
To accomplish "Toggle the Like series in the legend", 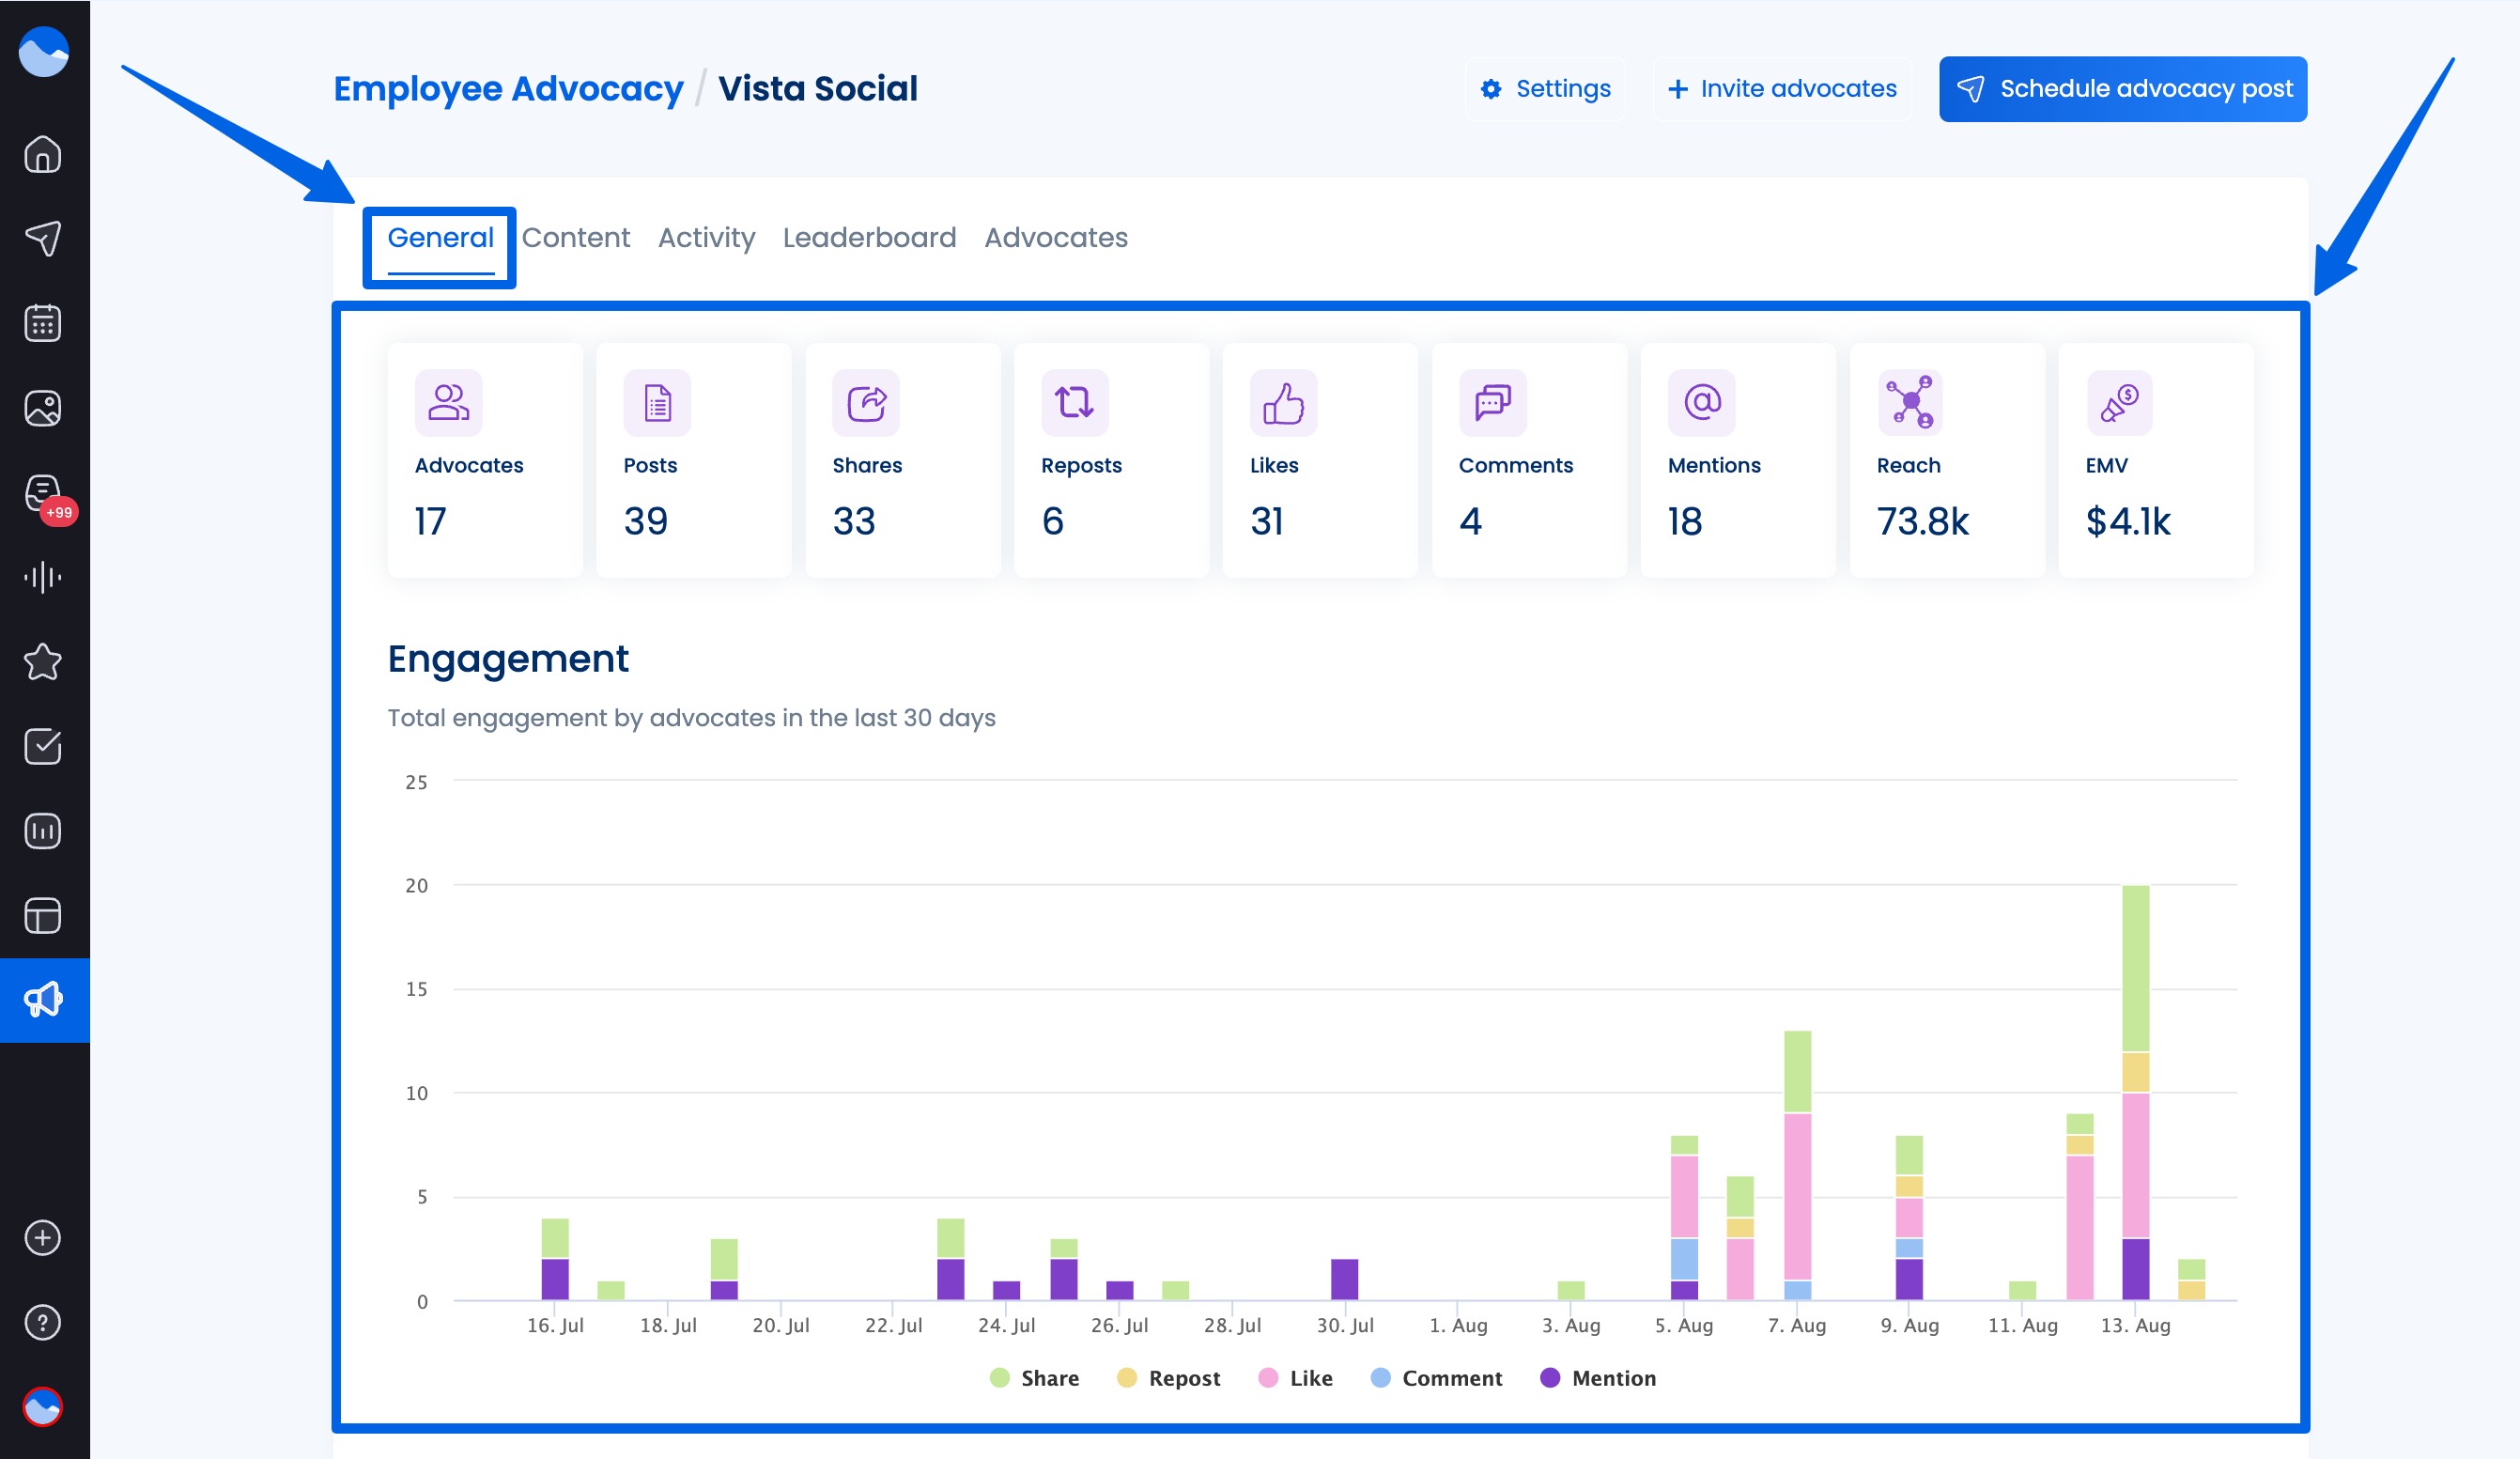I will point(1296,1377).
